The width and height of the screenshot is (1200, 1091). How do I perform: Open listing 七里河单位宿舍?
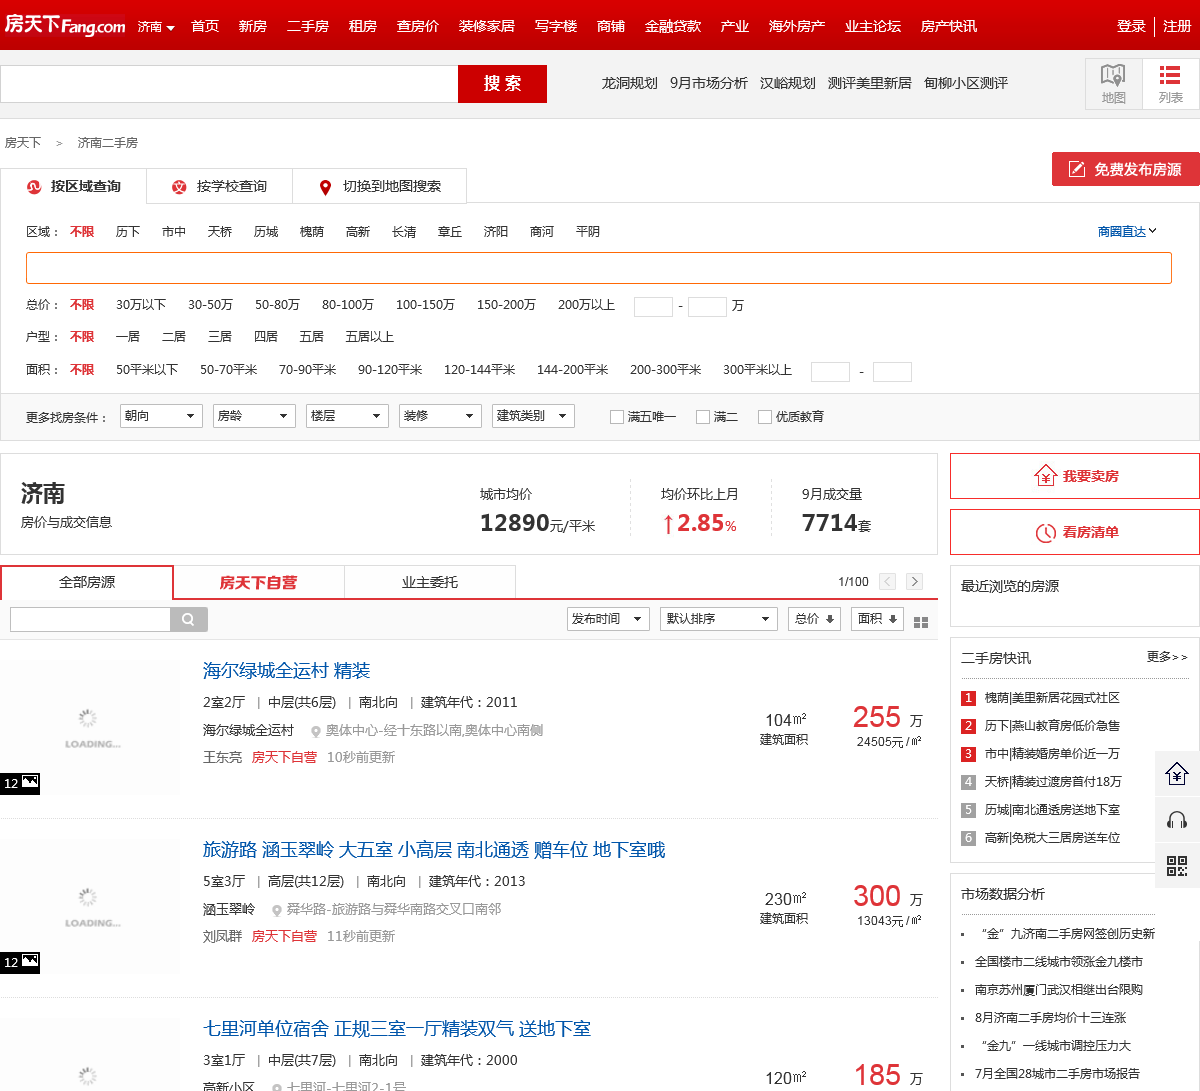397,1028
